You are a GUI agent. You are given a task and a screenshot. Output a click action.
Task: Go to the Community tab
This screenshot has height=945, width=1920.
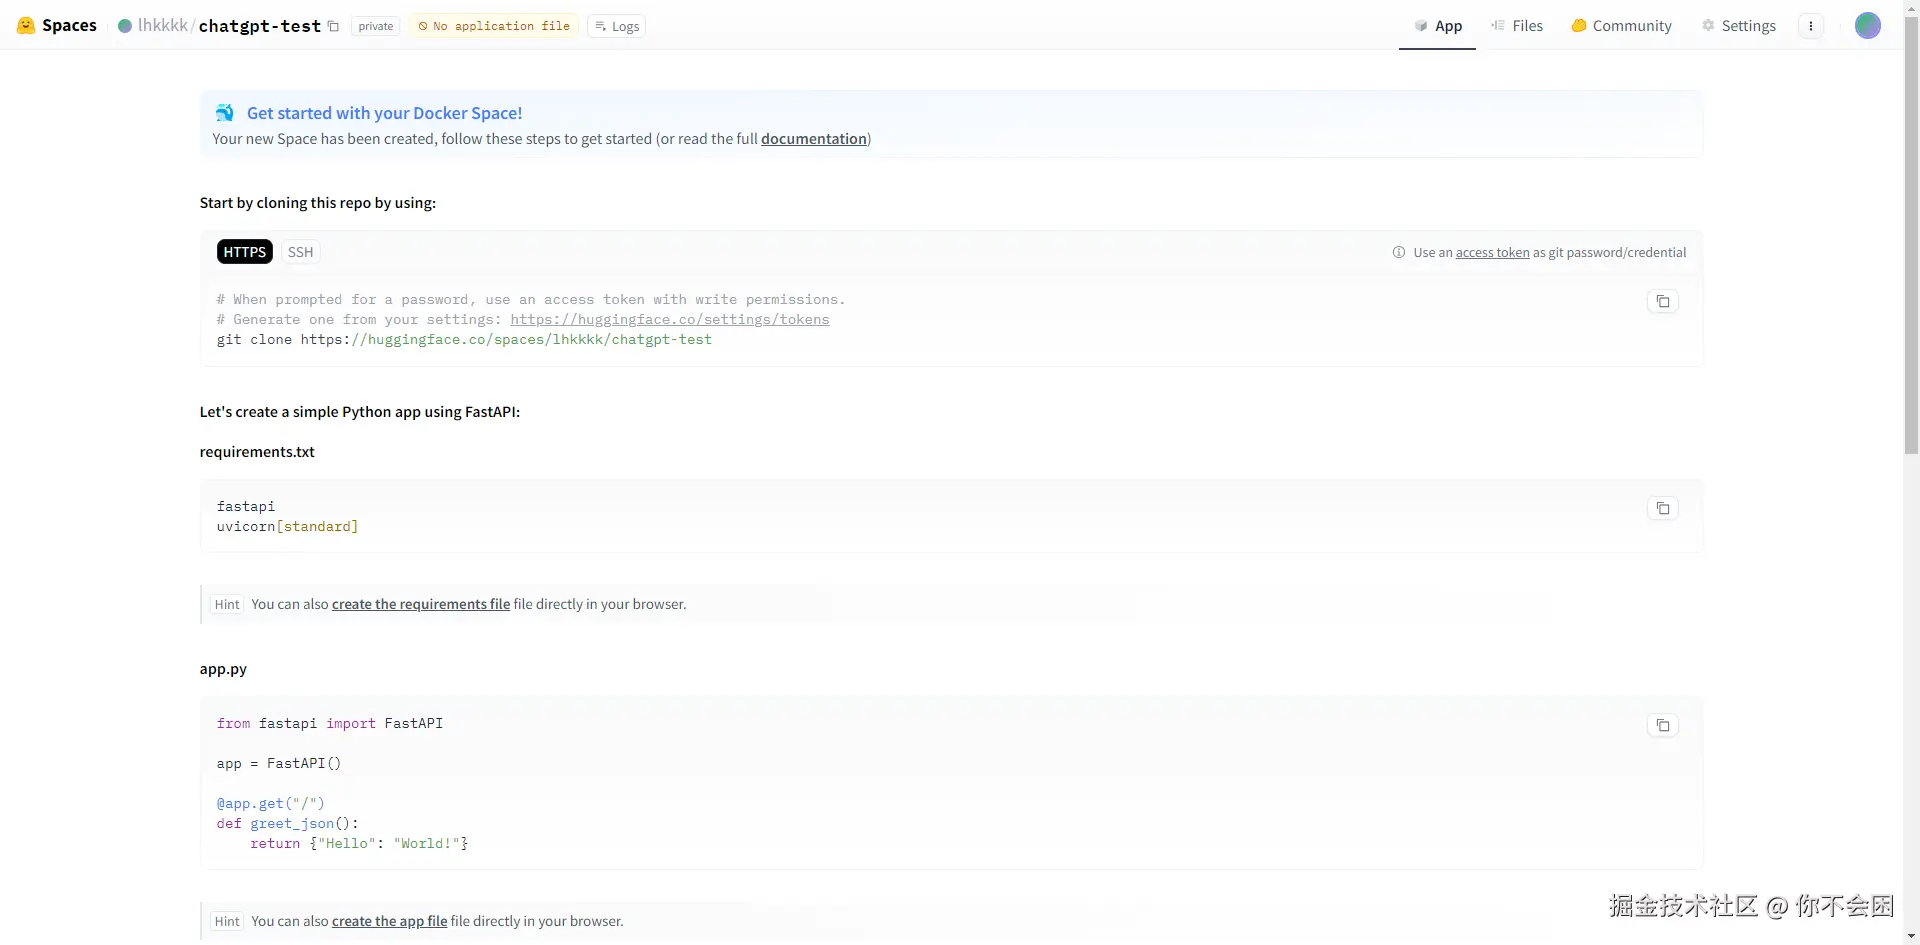1621,26
